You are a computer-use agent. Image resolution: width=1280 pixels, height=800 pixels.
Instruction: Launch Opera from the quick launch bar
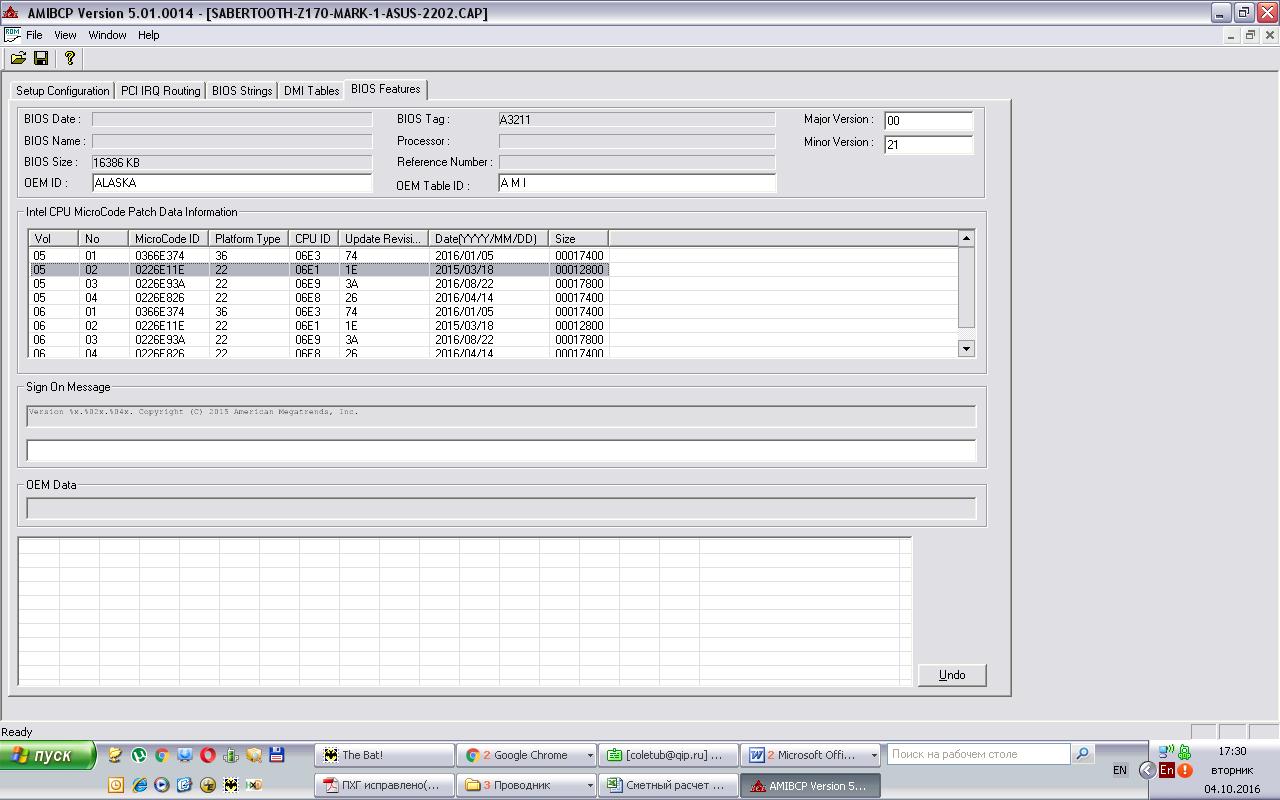pos(208,755)
